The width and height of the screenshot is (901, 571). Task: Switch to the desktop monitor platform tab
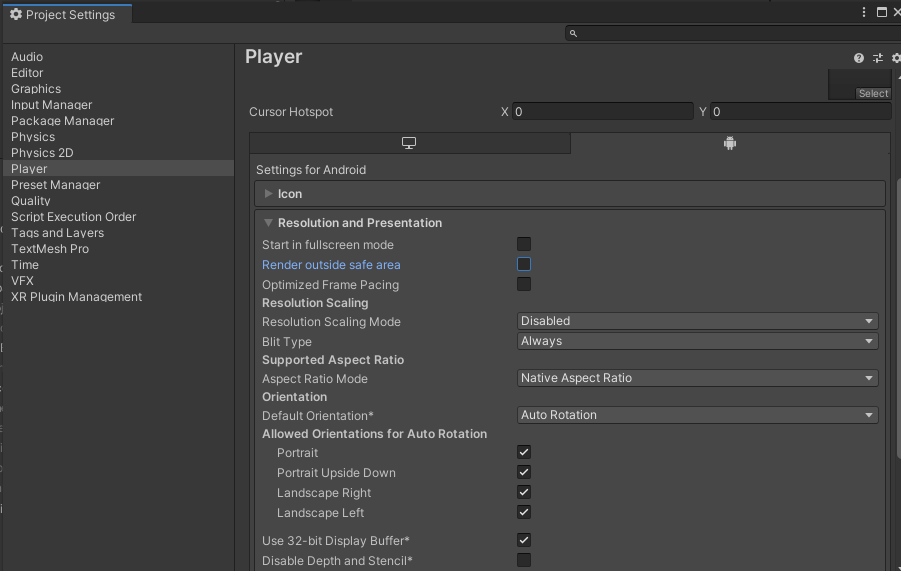(x=409, y=143)
